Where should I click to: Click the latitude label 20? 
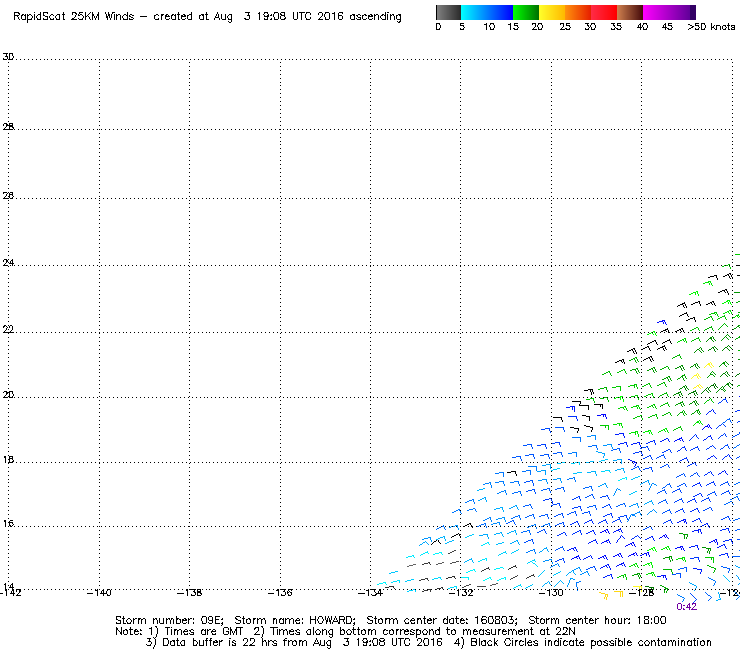[x=8, y=394]
